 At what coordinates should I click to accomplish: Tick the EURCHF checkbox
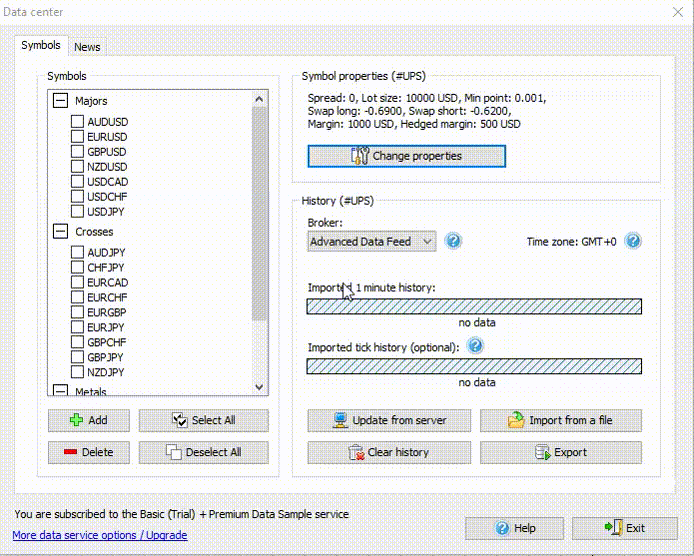pyautogui.click(x=77, y=297)
